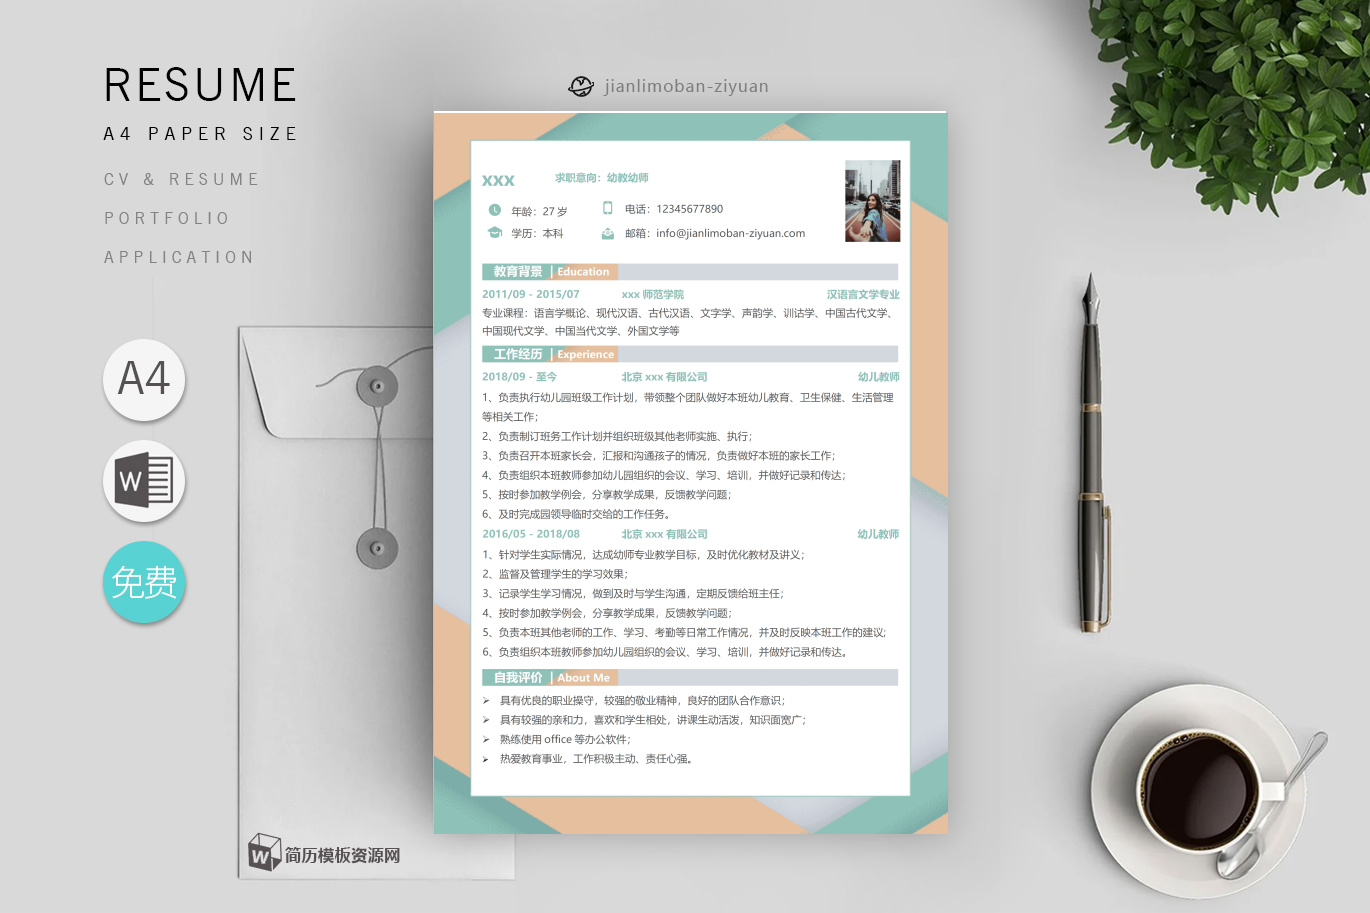Click the date range 2016/05 - 2018/08
The image size is (1370, 913).
click(x=531, y=534)
